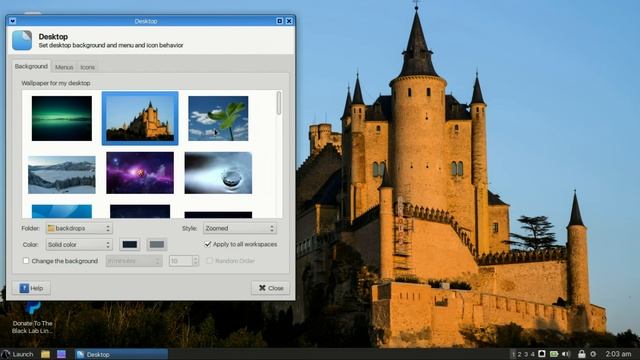Switch to the Icons tab
640x360 pixels.
click(x=87, y=67)
